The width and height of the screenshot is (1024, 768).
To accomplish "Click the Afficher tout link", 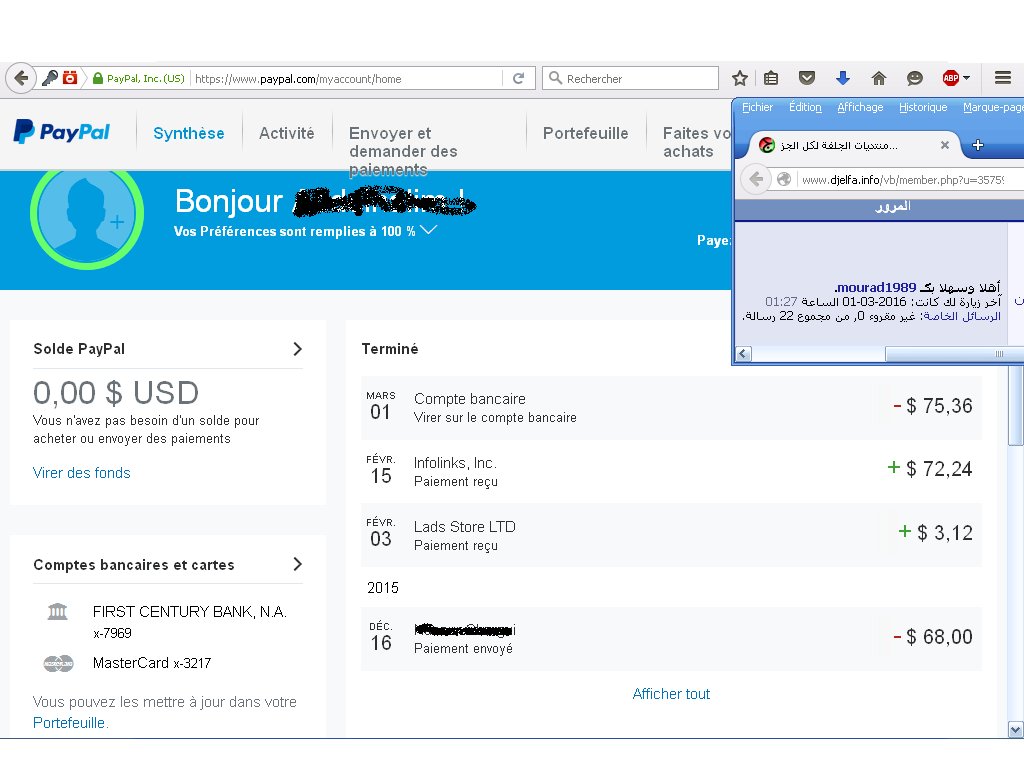I will click(x=671, y=694).
